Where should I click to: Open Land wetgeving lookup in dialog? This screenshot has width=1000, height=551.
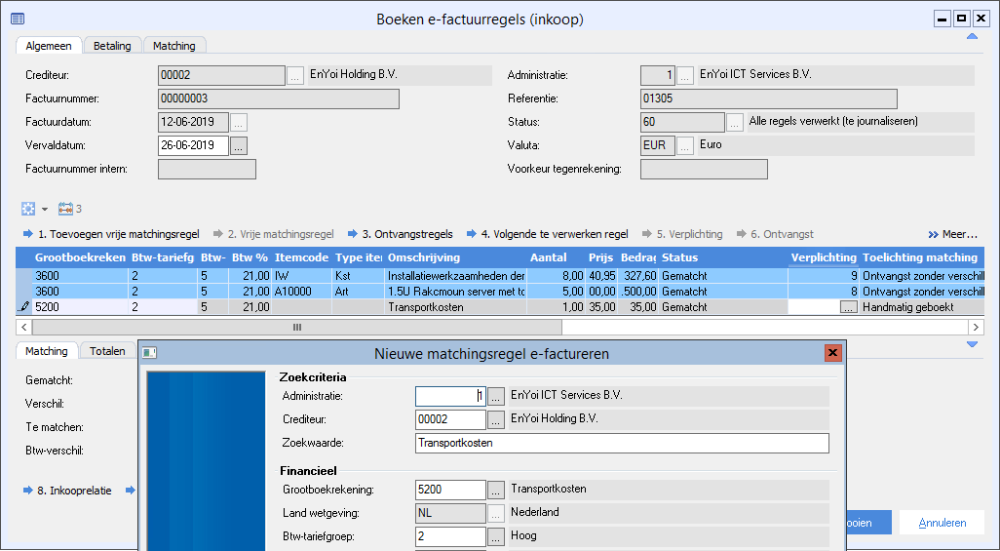tap(496, 513)
